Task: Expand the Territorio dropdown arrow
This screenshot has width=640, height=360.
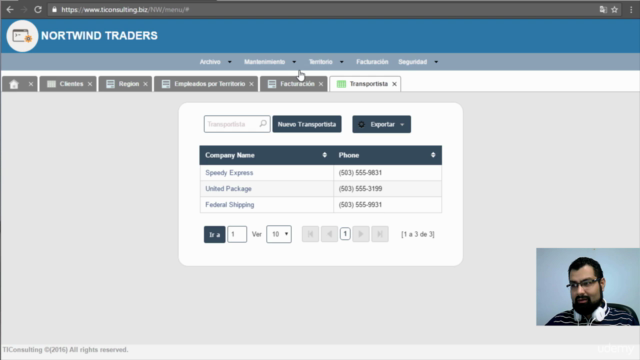Action: point(342,62)
